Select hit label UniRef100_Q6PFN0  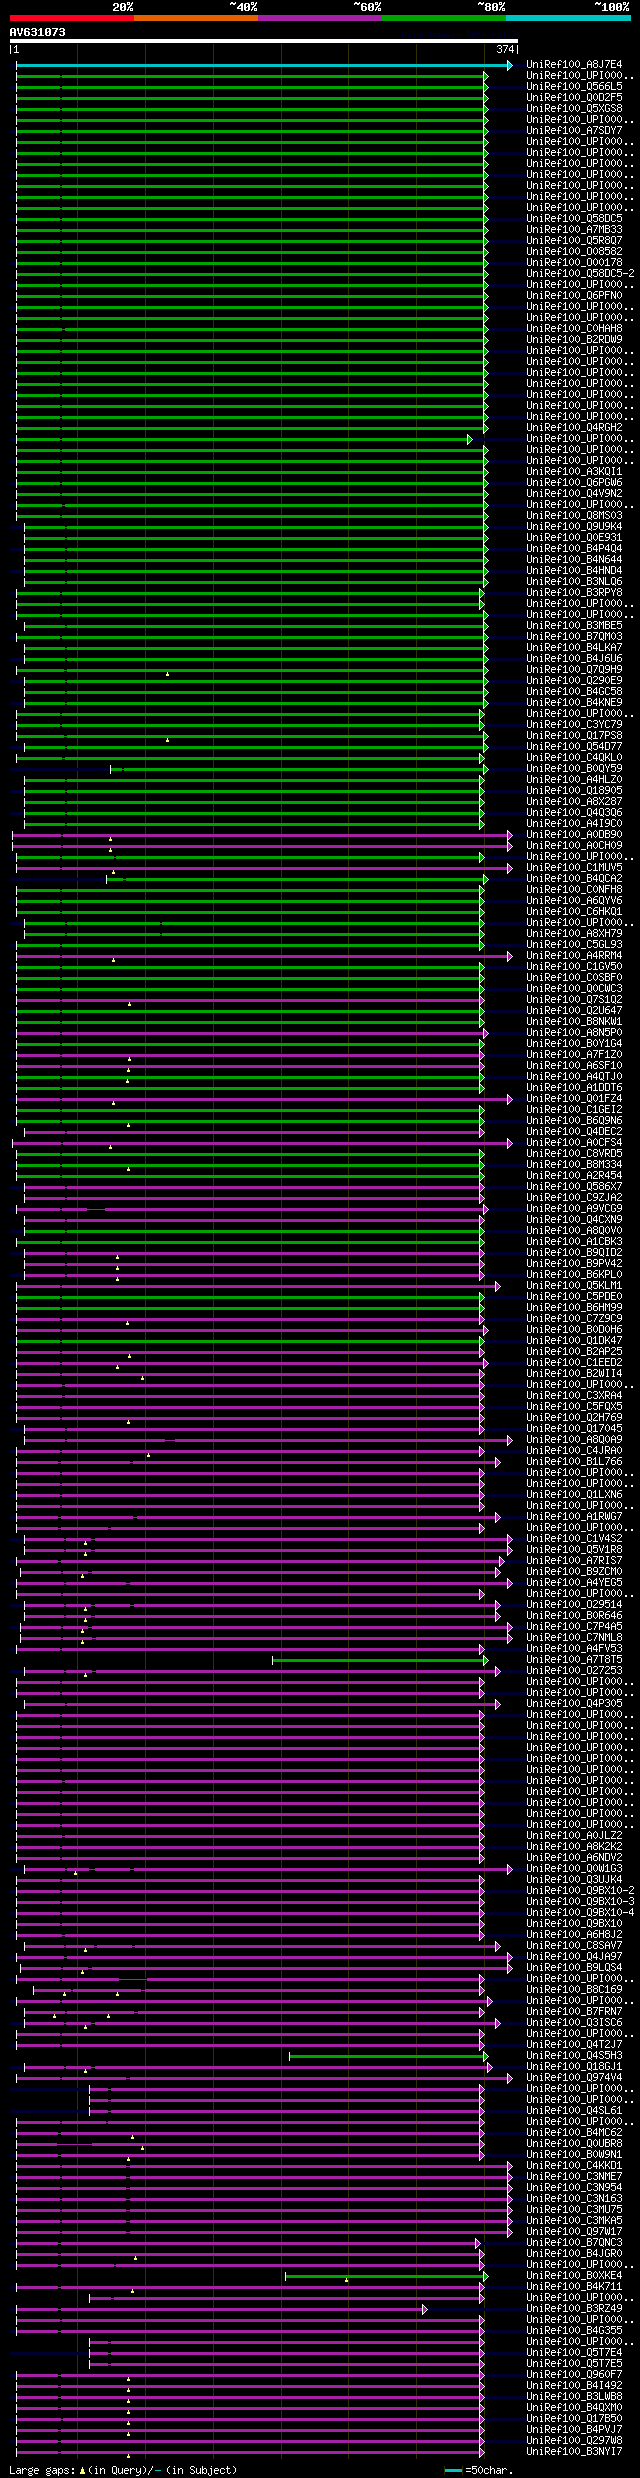(574, 296)
